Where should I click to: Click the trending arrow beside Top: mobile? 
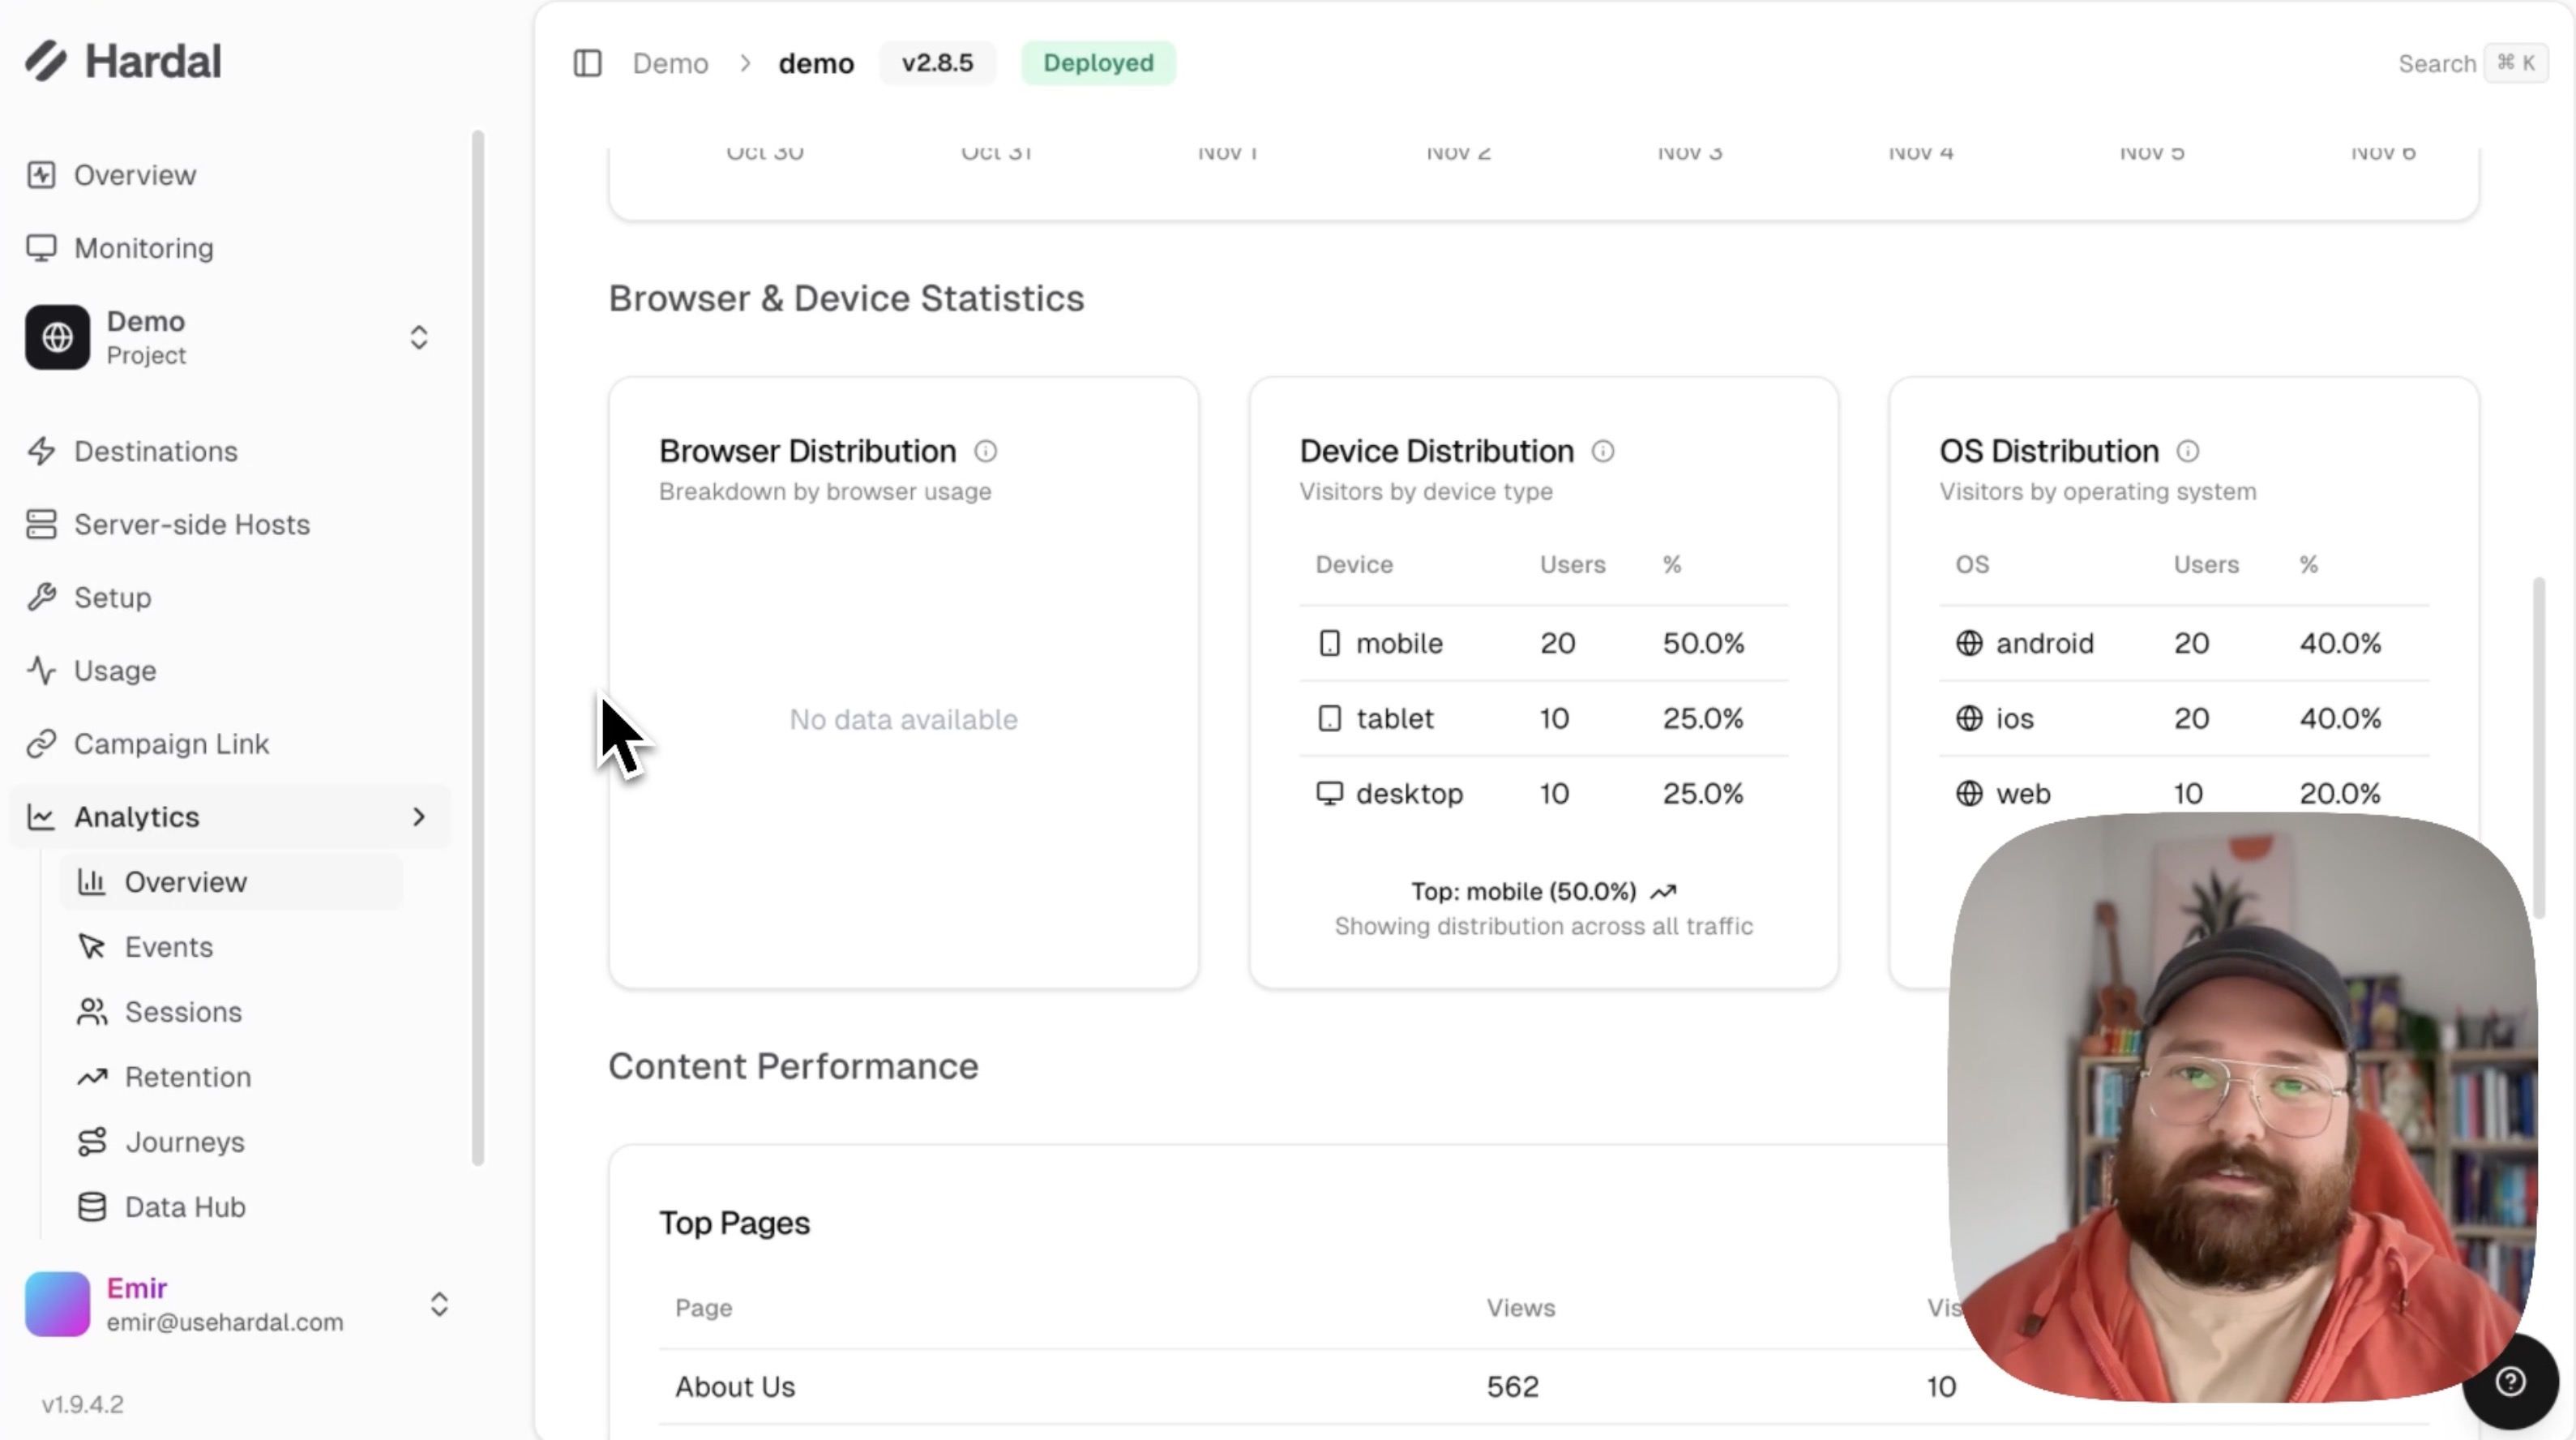tap(1663, 891)
